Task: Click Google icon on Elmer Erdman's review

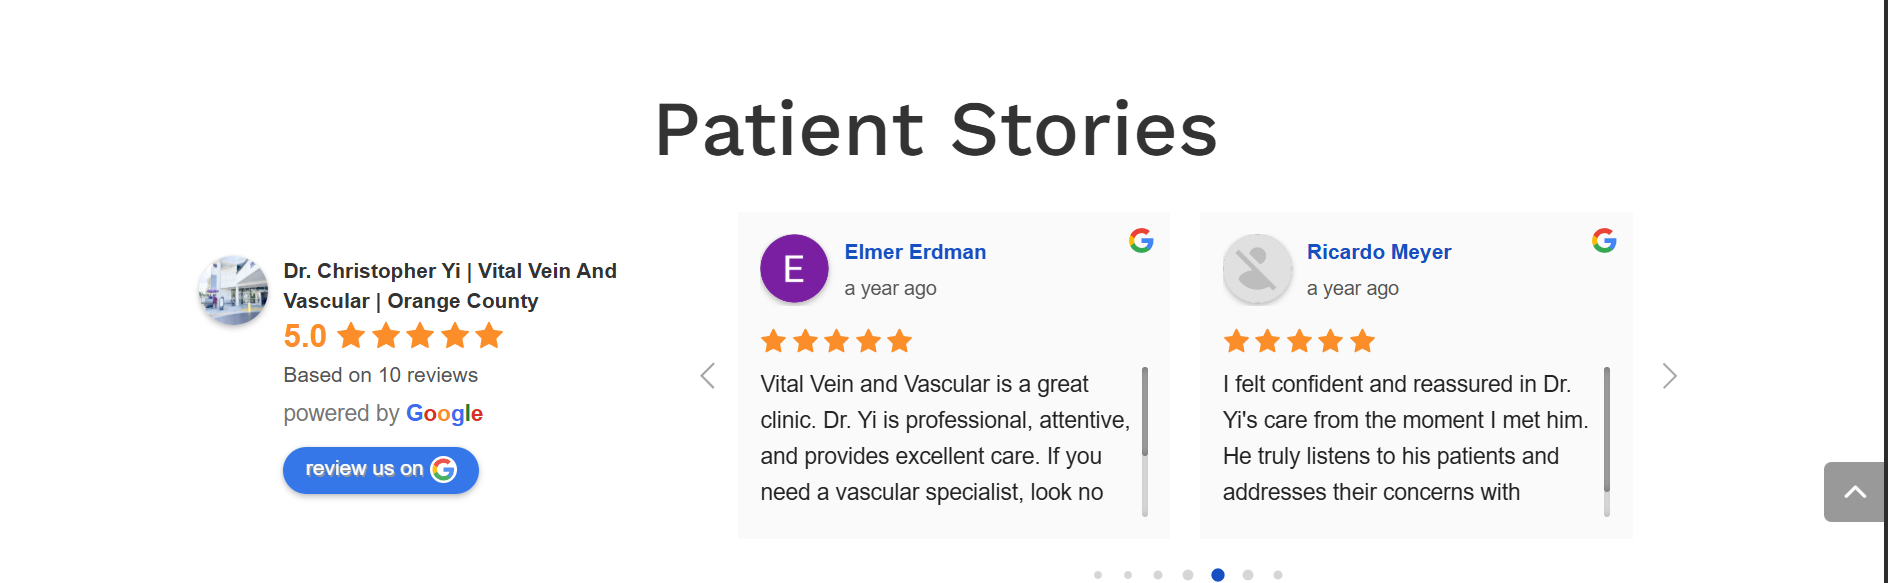Action: tap(1141, 240)
